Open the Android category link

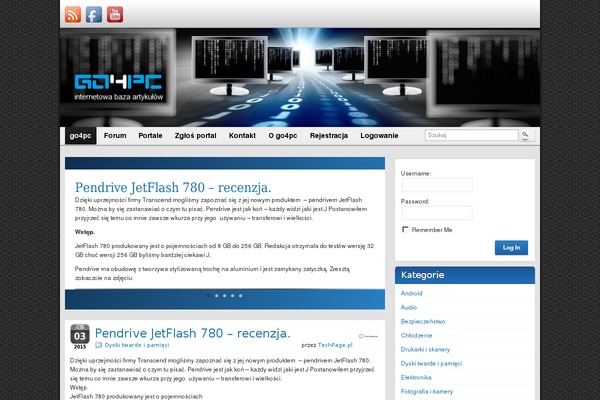tap(412, 293)
